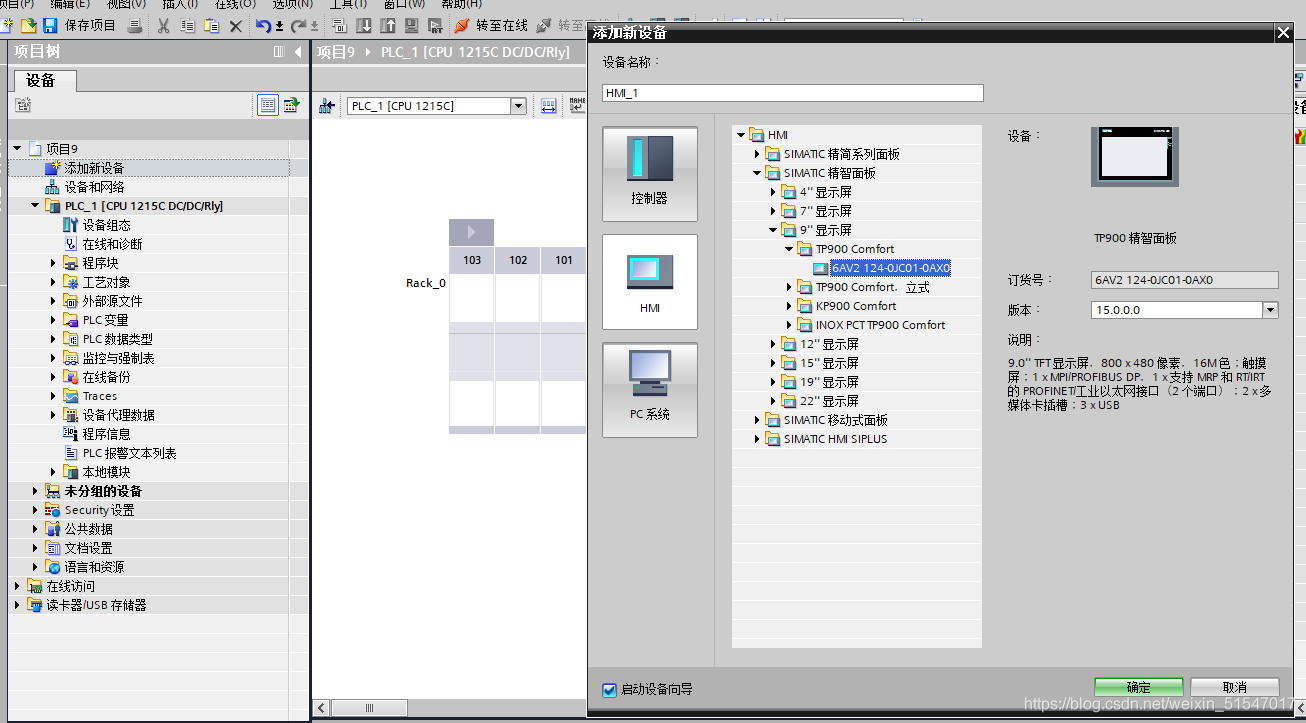Open an existing project from toolbar

(x=29, y=25)
